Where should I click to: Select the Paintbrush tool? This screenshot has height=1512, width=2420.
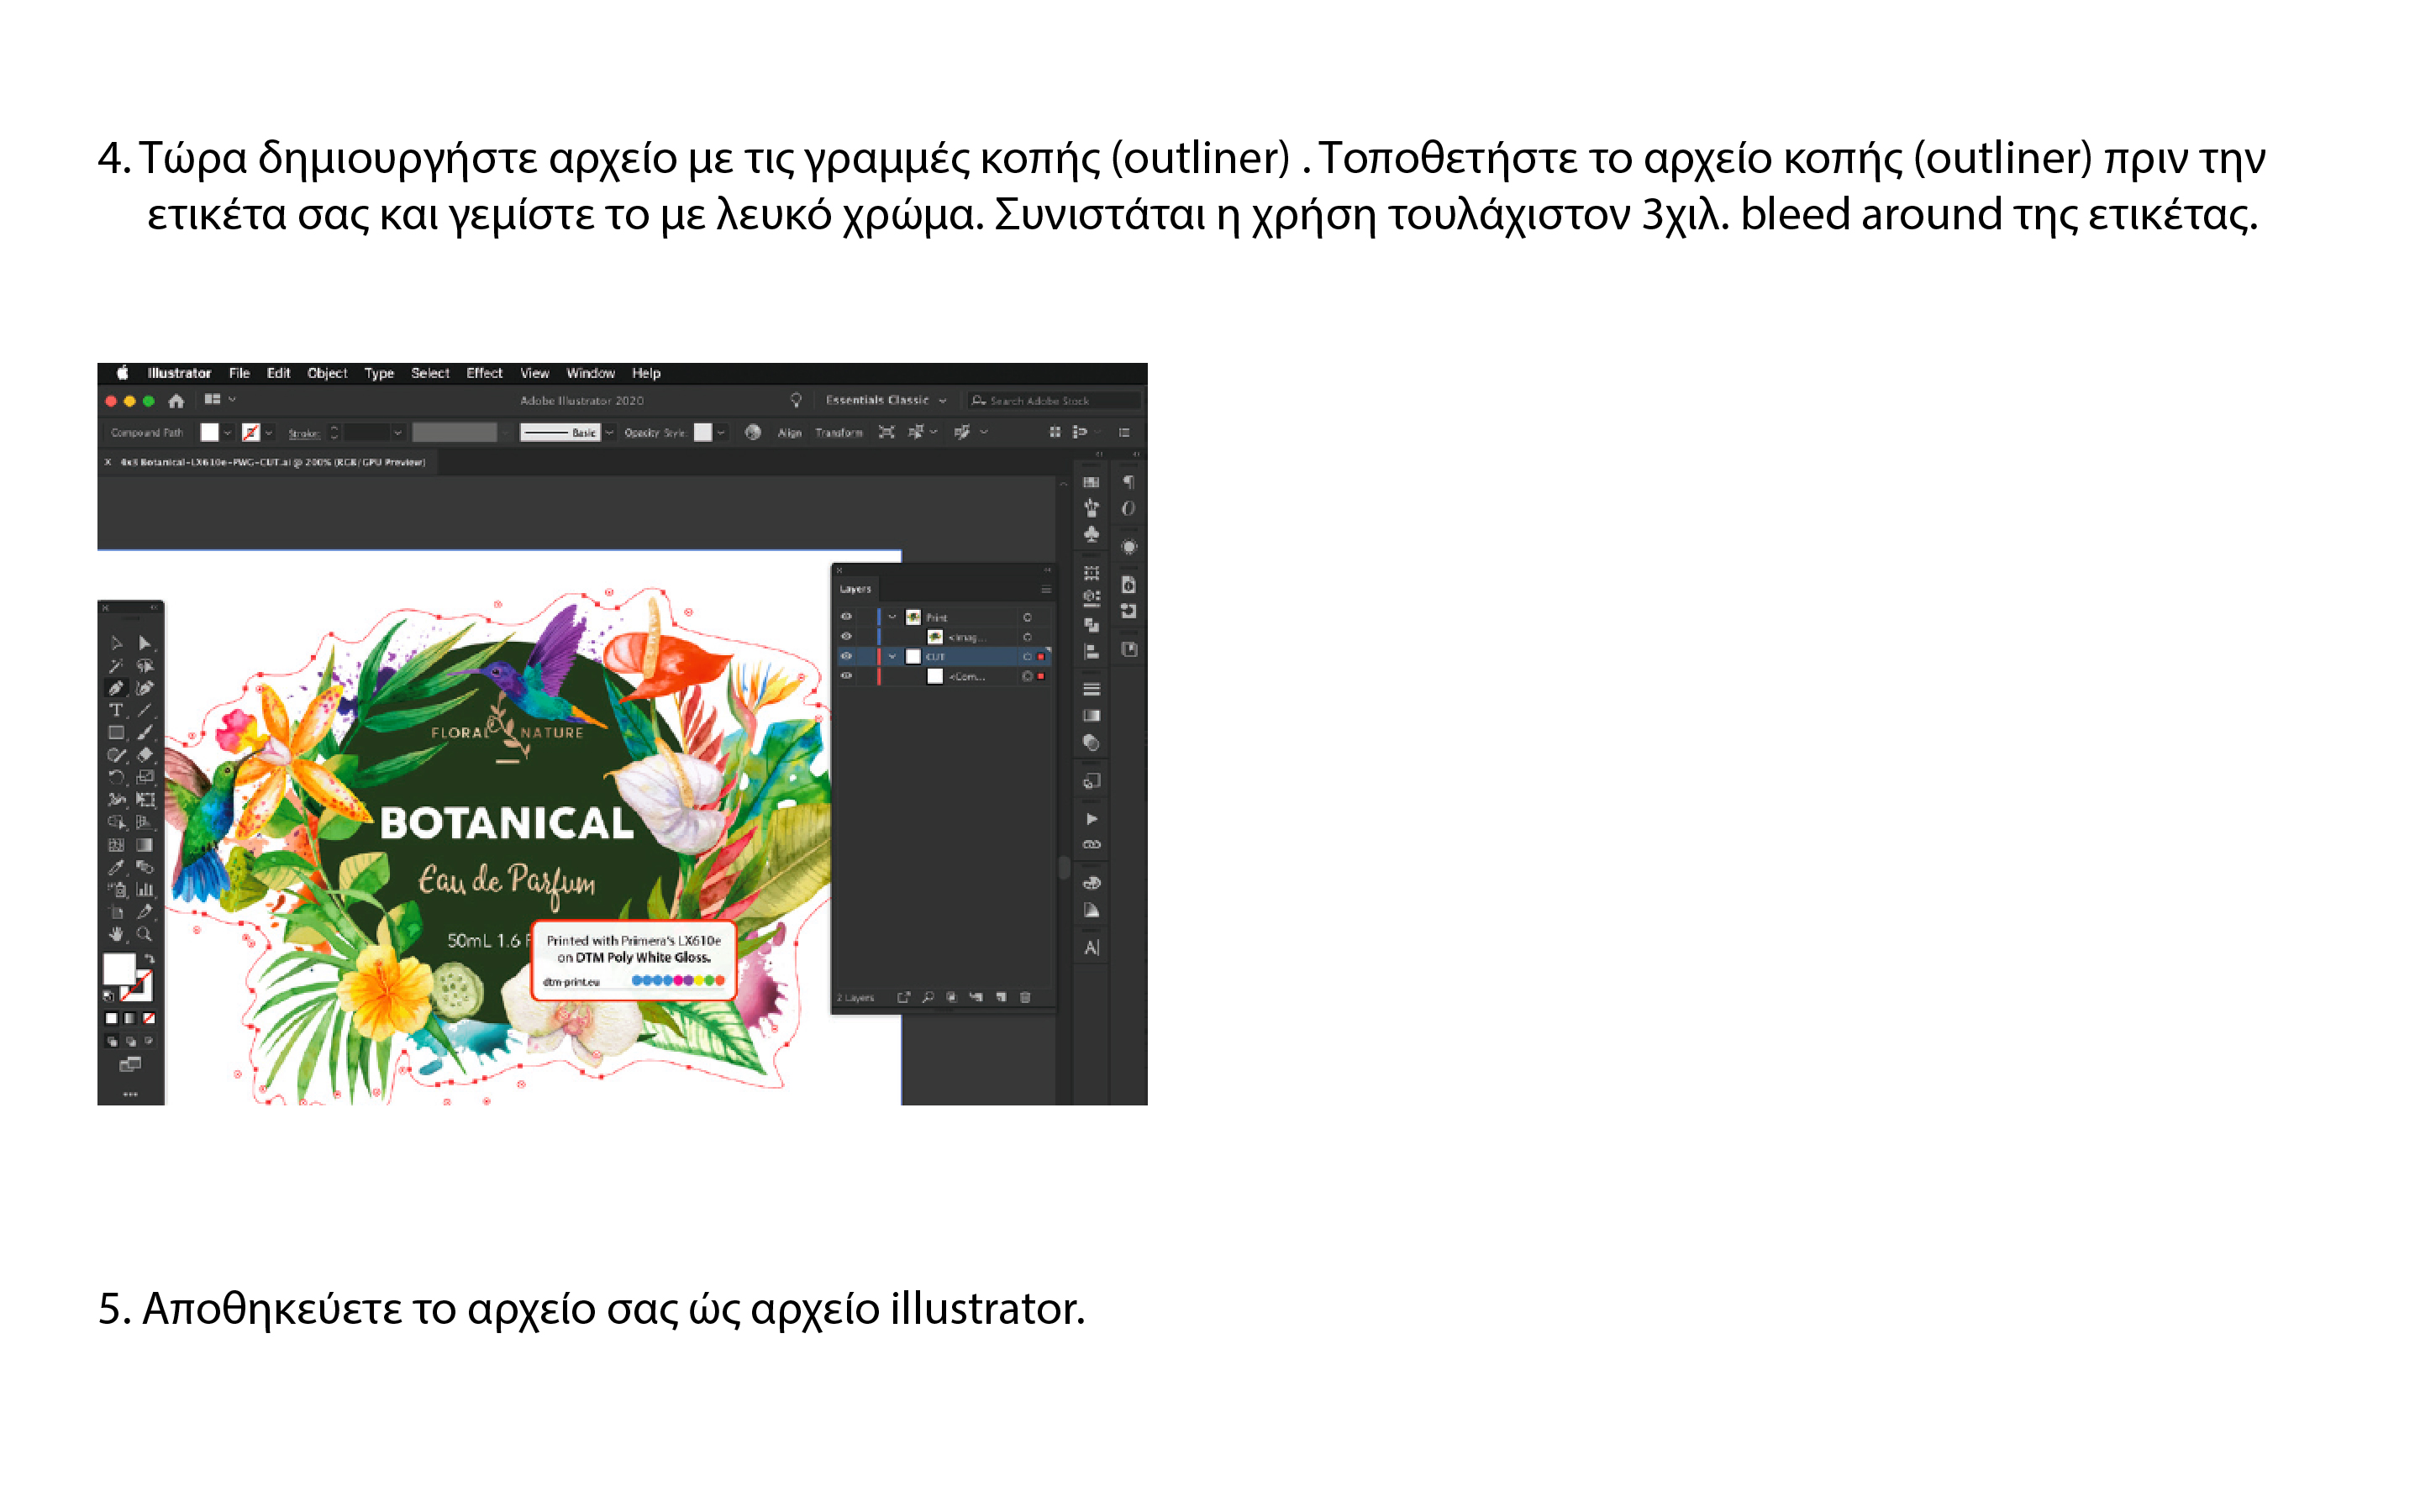tap(145, 733)
